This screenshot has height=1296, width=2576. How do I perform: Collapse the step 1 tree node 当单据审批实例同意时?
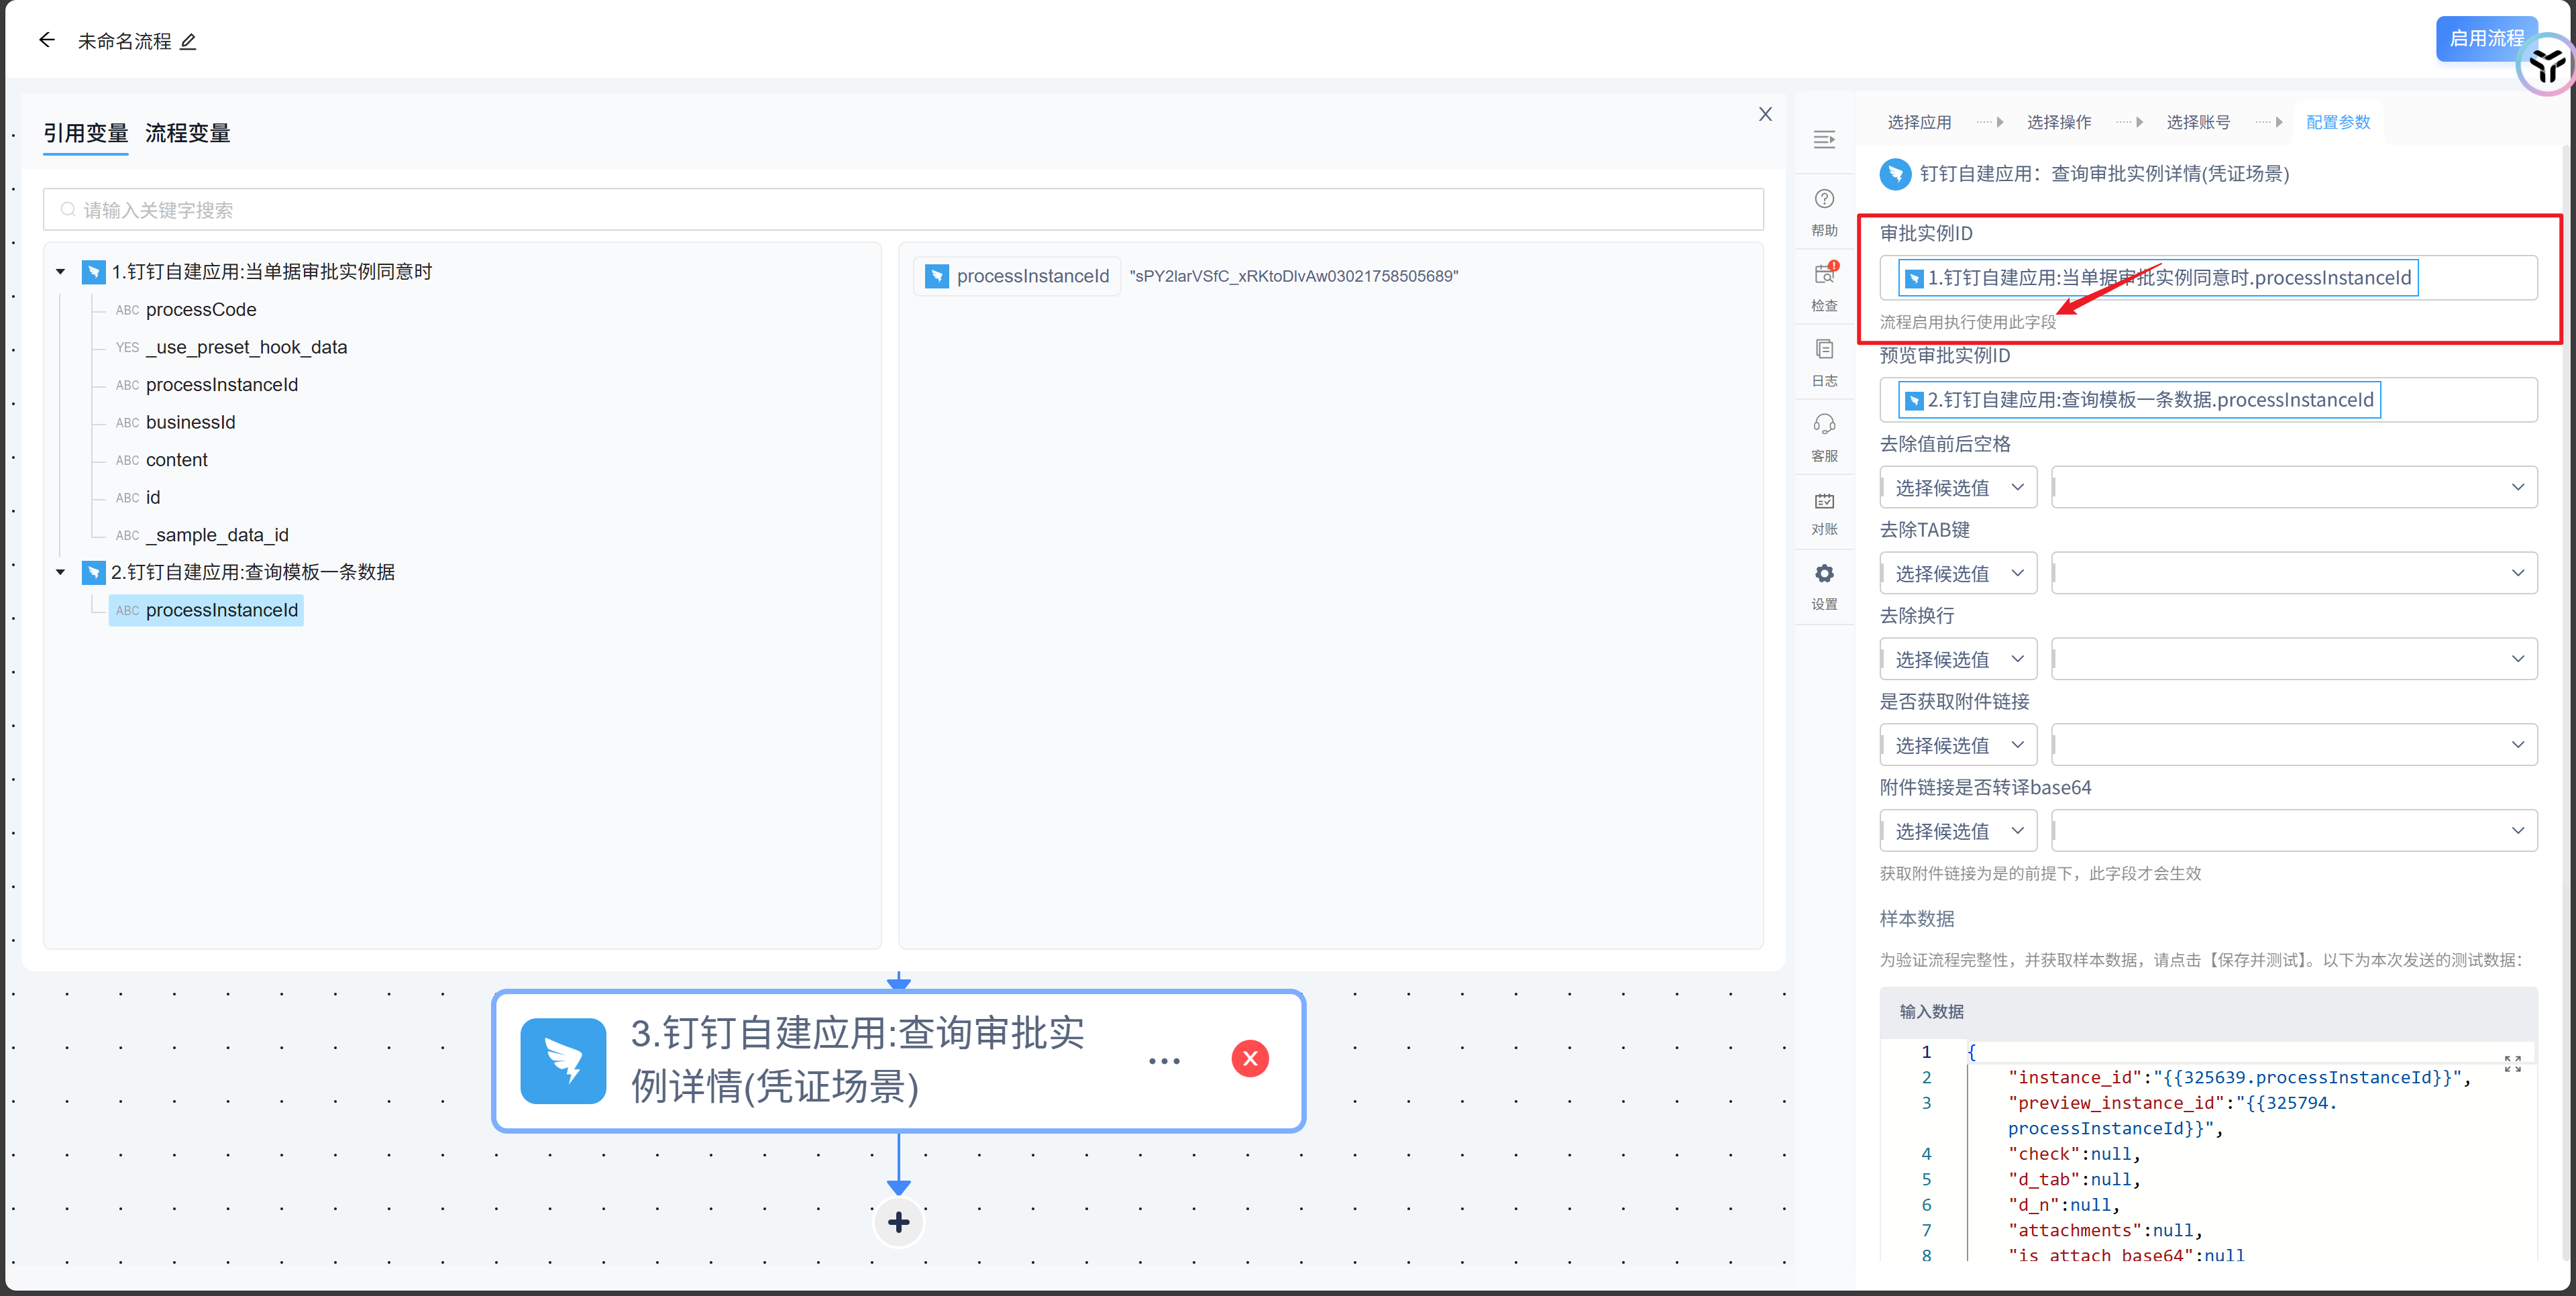click(60, 272)
